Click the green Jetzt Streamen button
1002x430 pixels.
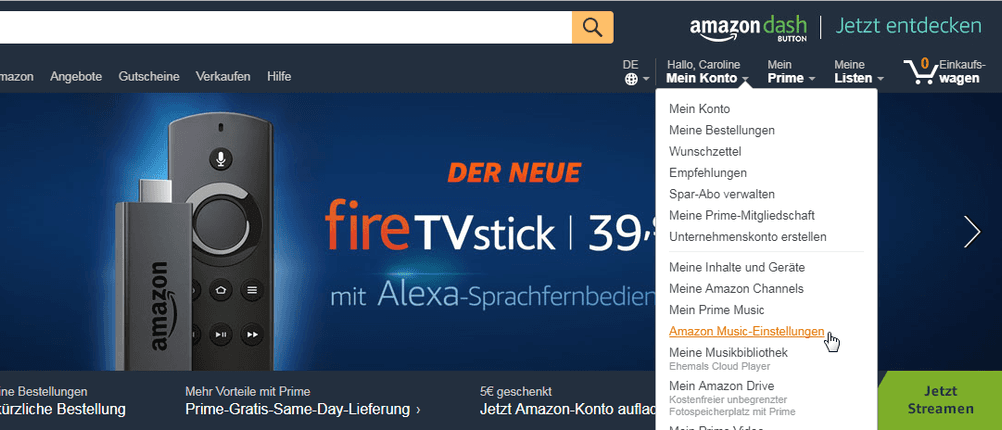click(940, 400)
